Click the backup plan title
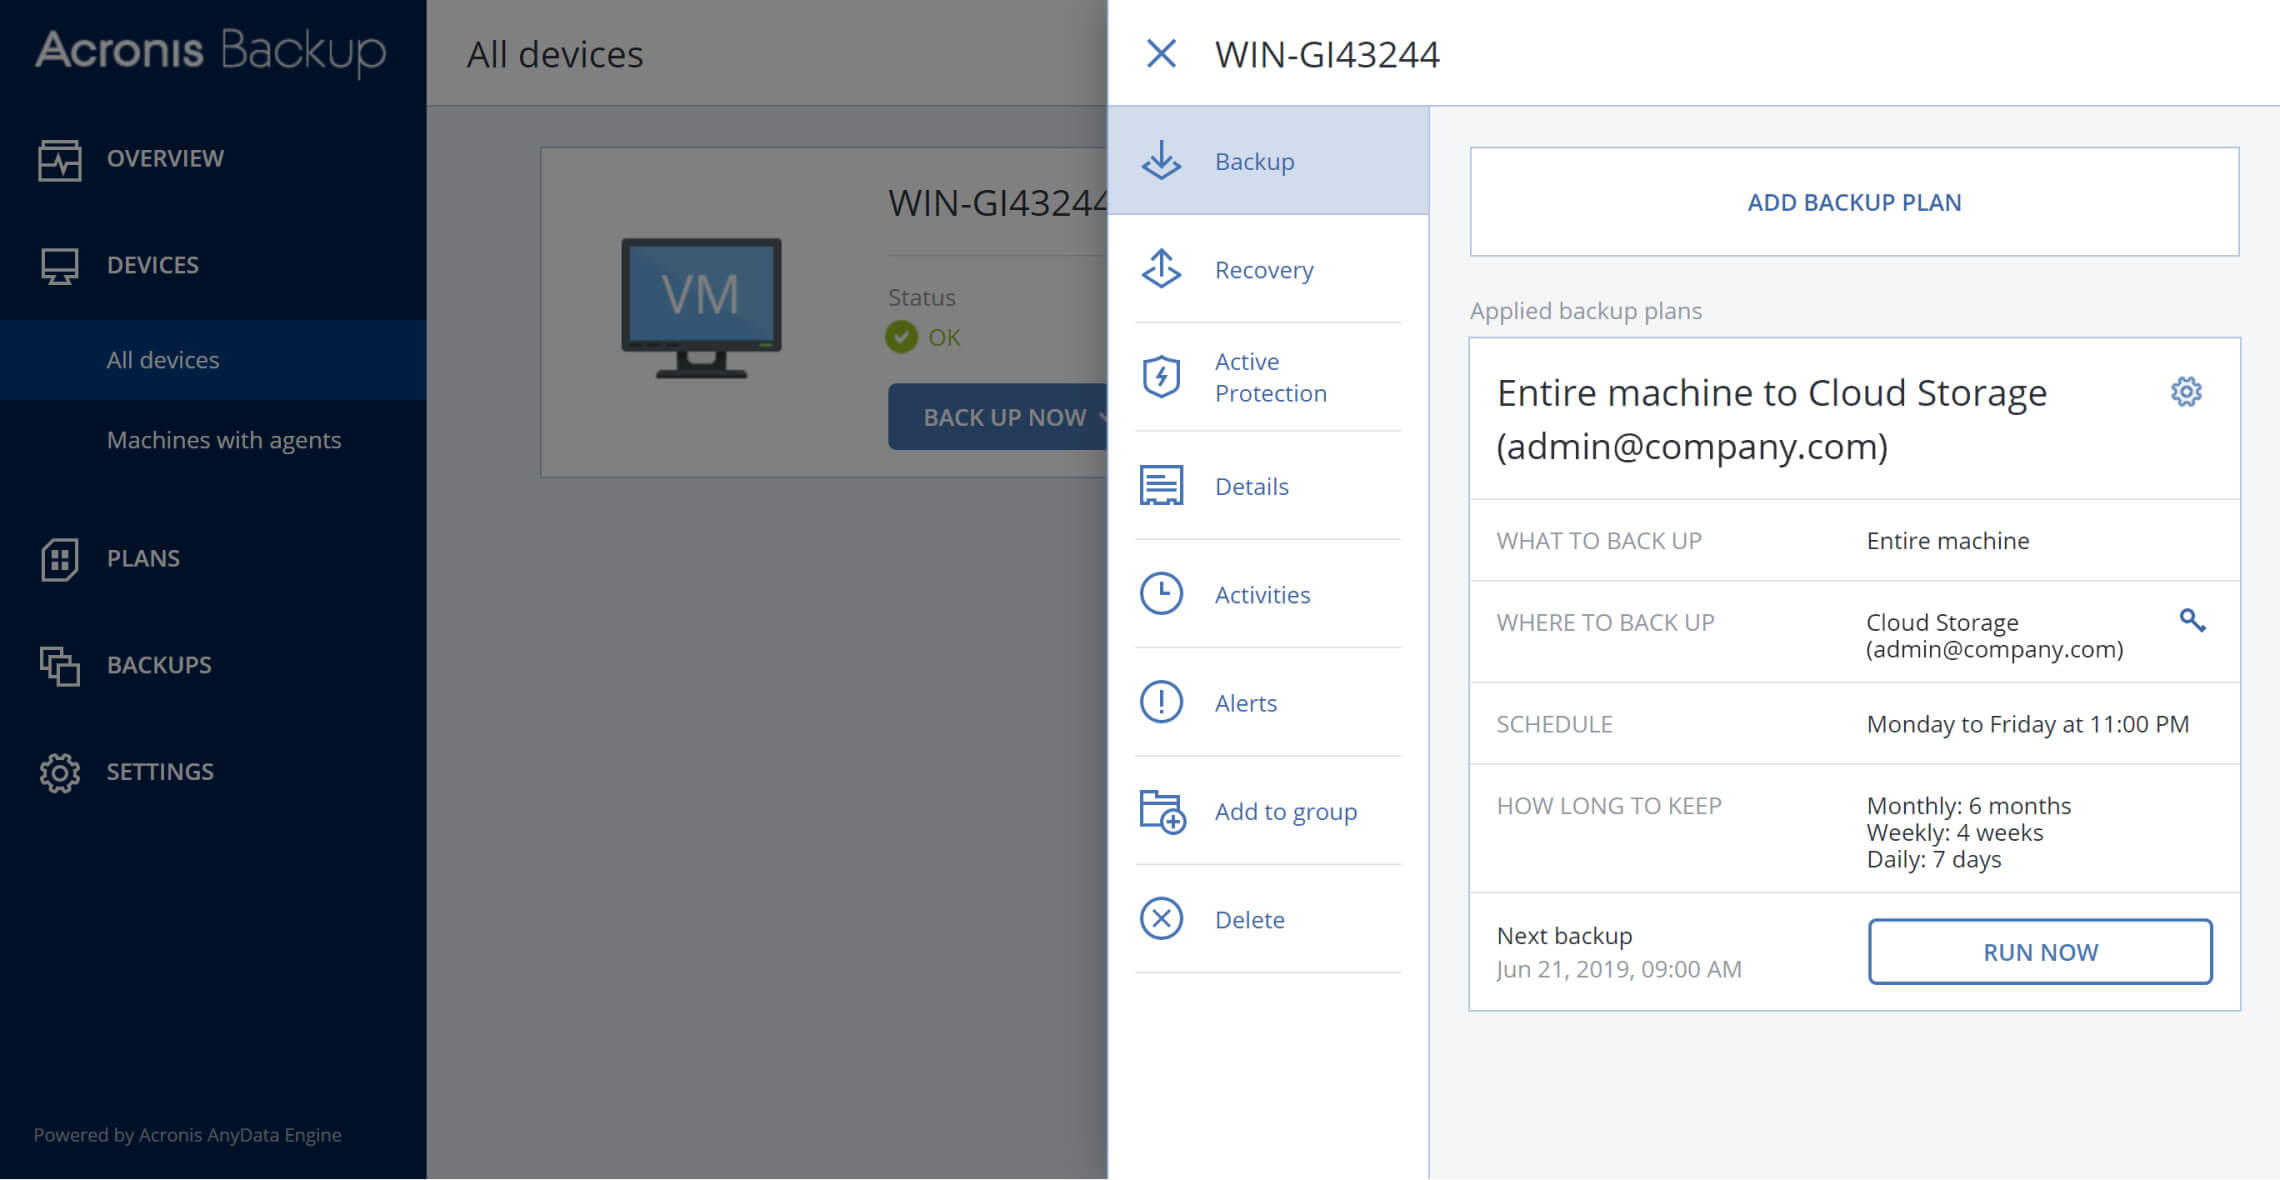2280x1180 pixels. pos(1771,420)
